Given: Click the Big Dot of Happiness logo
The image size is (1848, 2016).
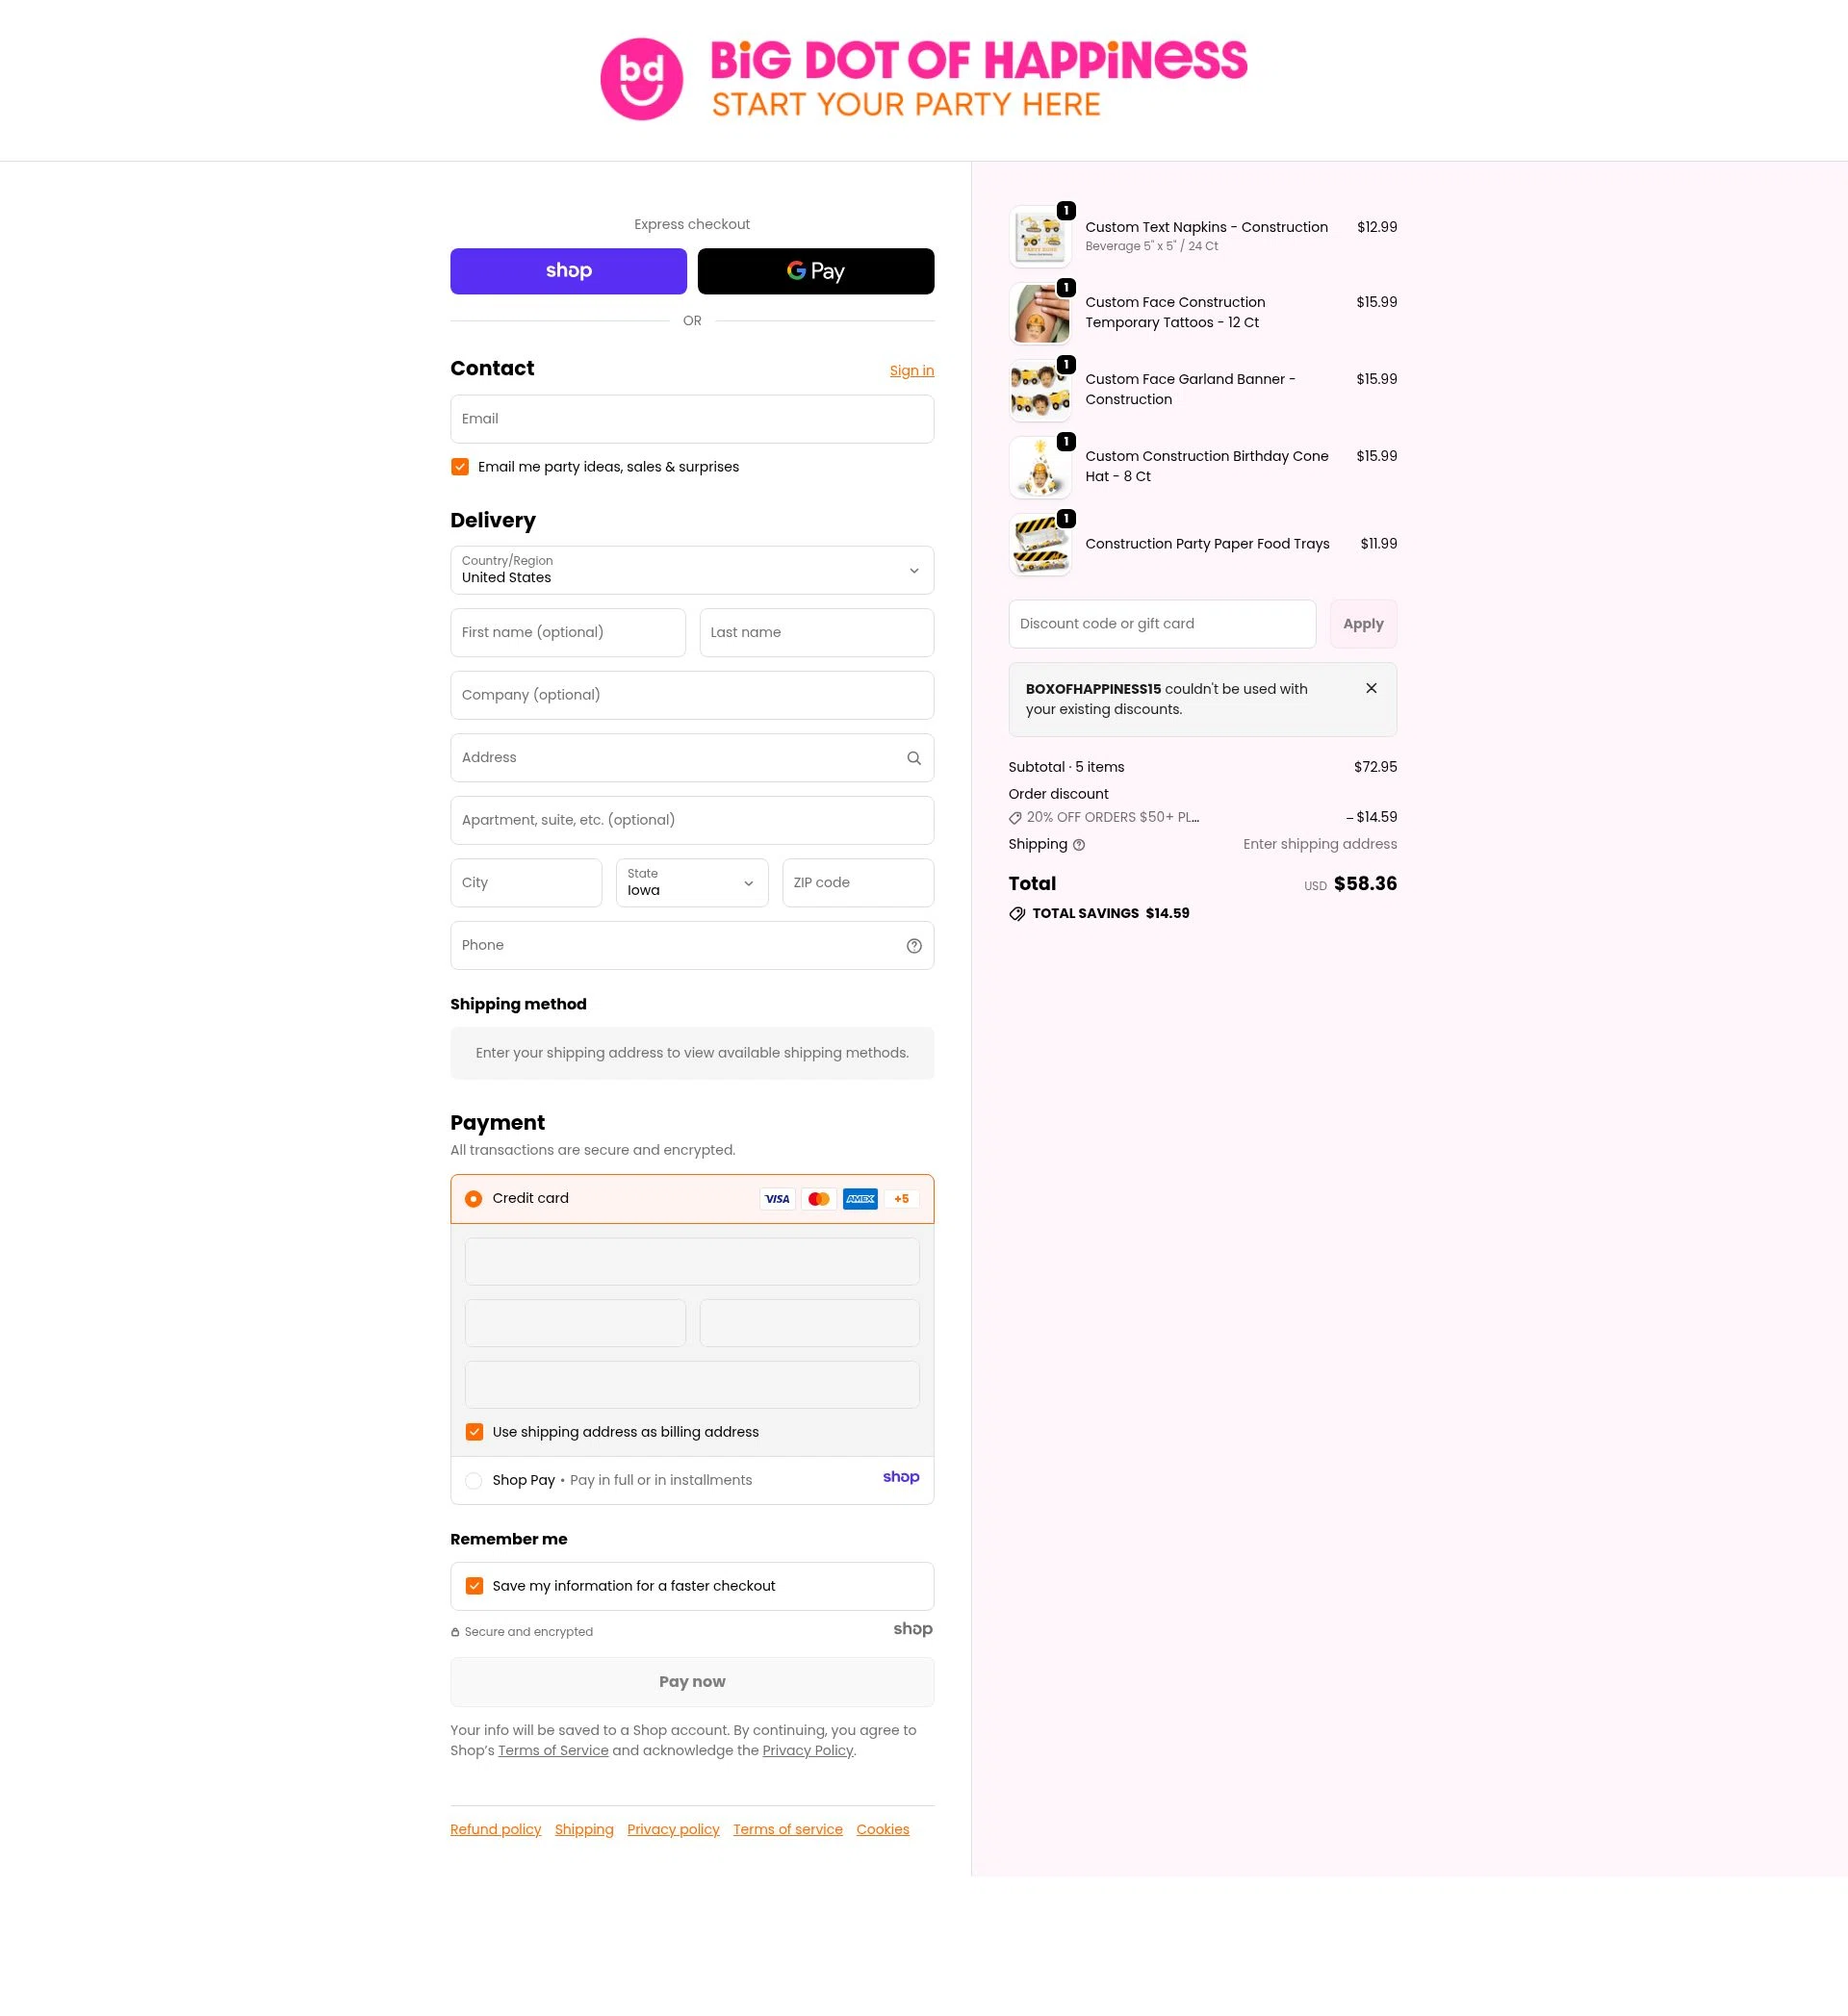Looking at the screenshot, I should (x=923, y=79).
